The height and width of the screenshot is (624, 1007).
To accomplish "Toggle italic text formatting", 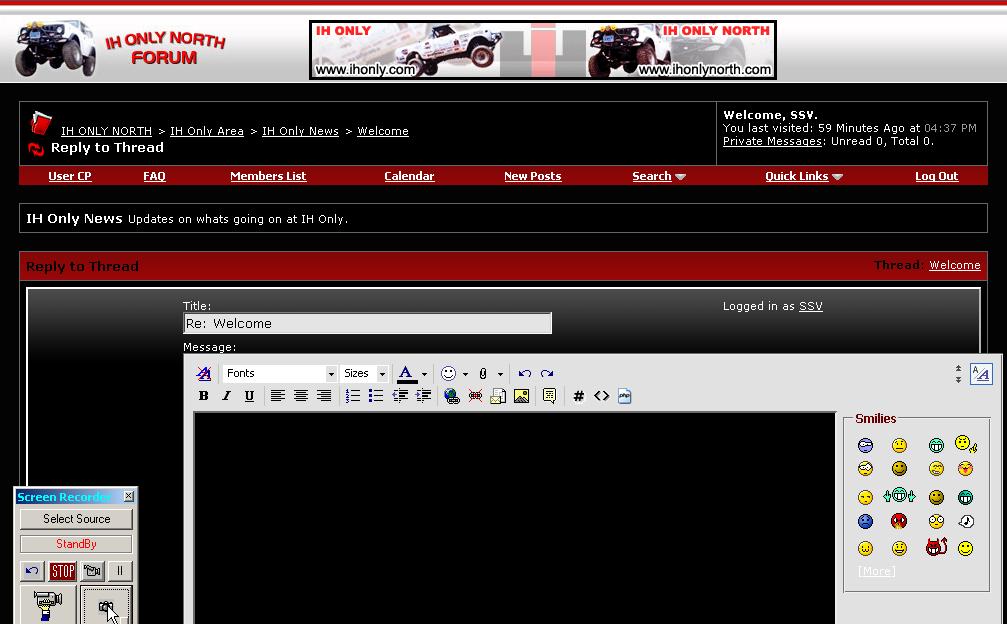I will [x=226, y=396].
